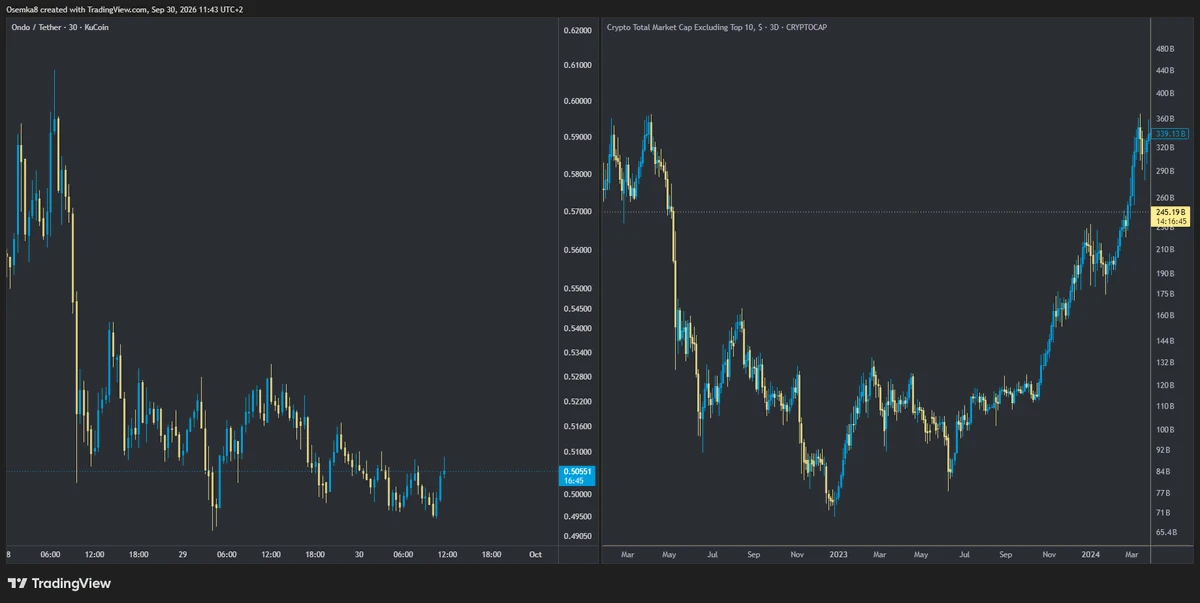
Task: Click the 440 B market cap axis label
Action: [1164, 70]
